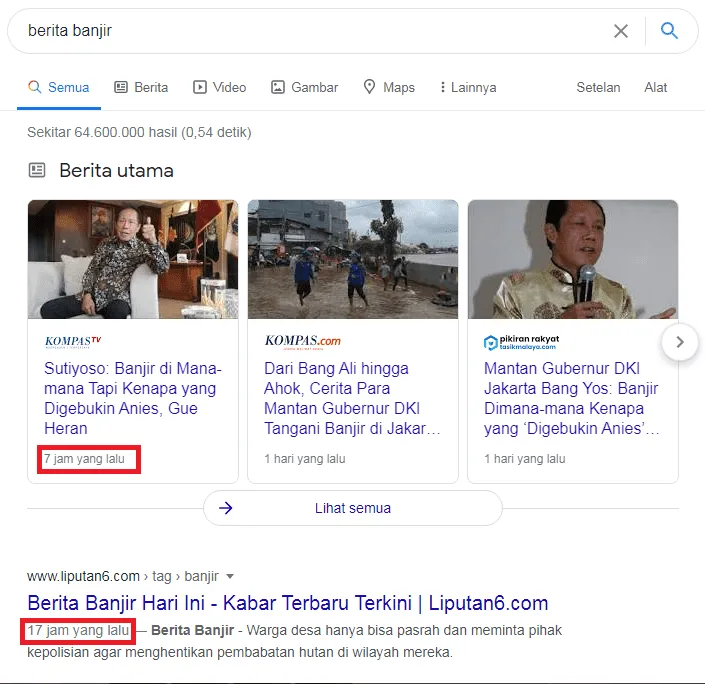Advance news carousel with right chevron
The height and width of the screenshot is (684, 705).
[680, 342]
